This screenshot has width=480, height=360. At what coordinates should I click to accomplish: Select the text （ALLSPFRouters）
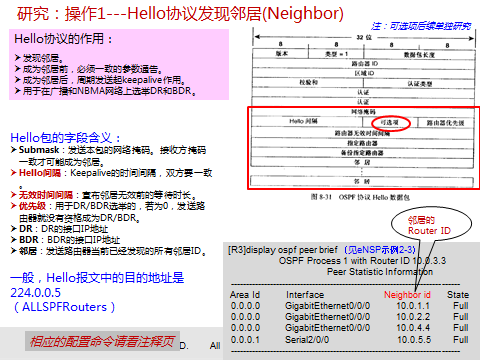[x=64, y=307]
